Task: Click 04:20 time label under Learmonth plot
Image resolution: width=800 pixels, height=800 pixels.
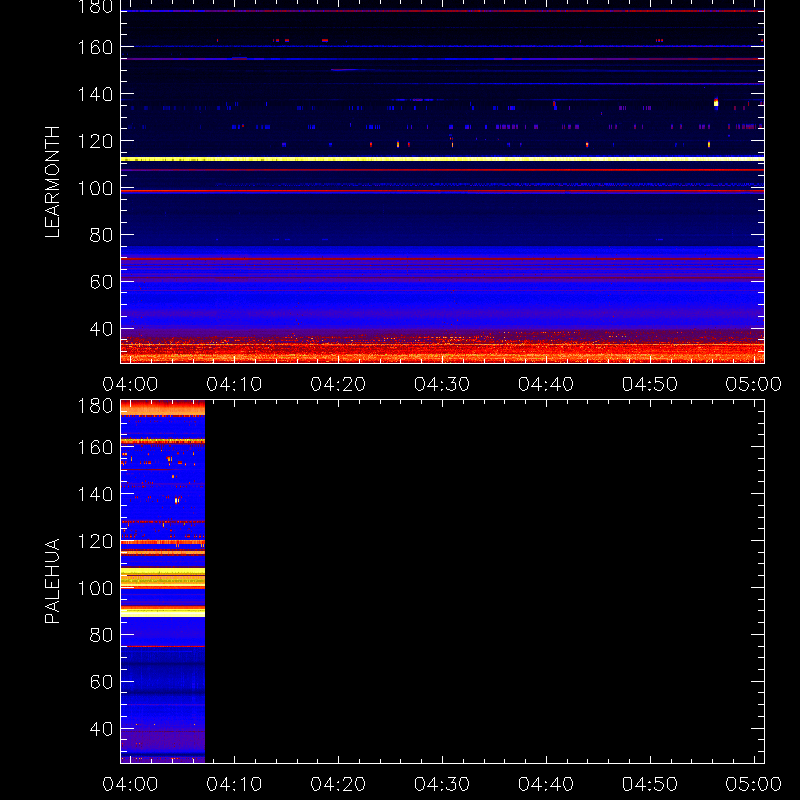Action: coord(338,384)
